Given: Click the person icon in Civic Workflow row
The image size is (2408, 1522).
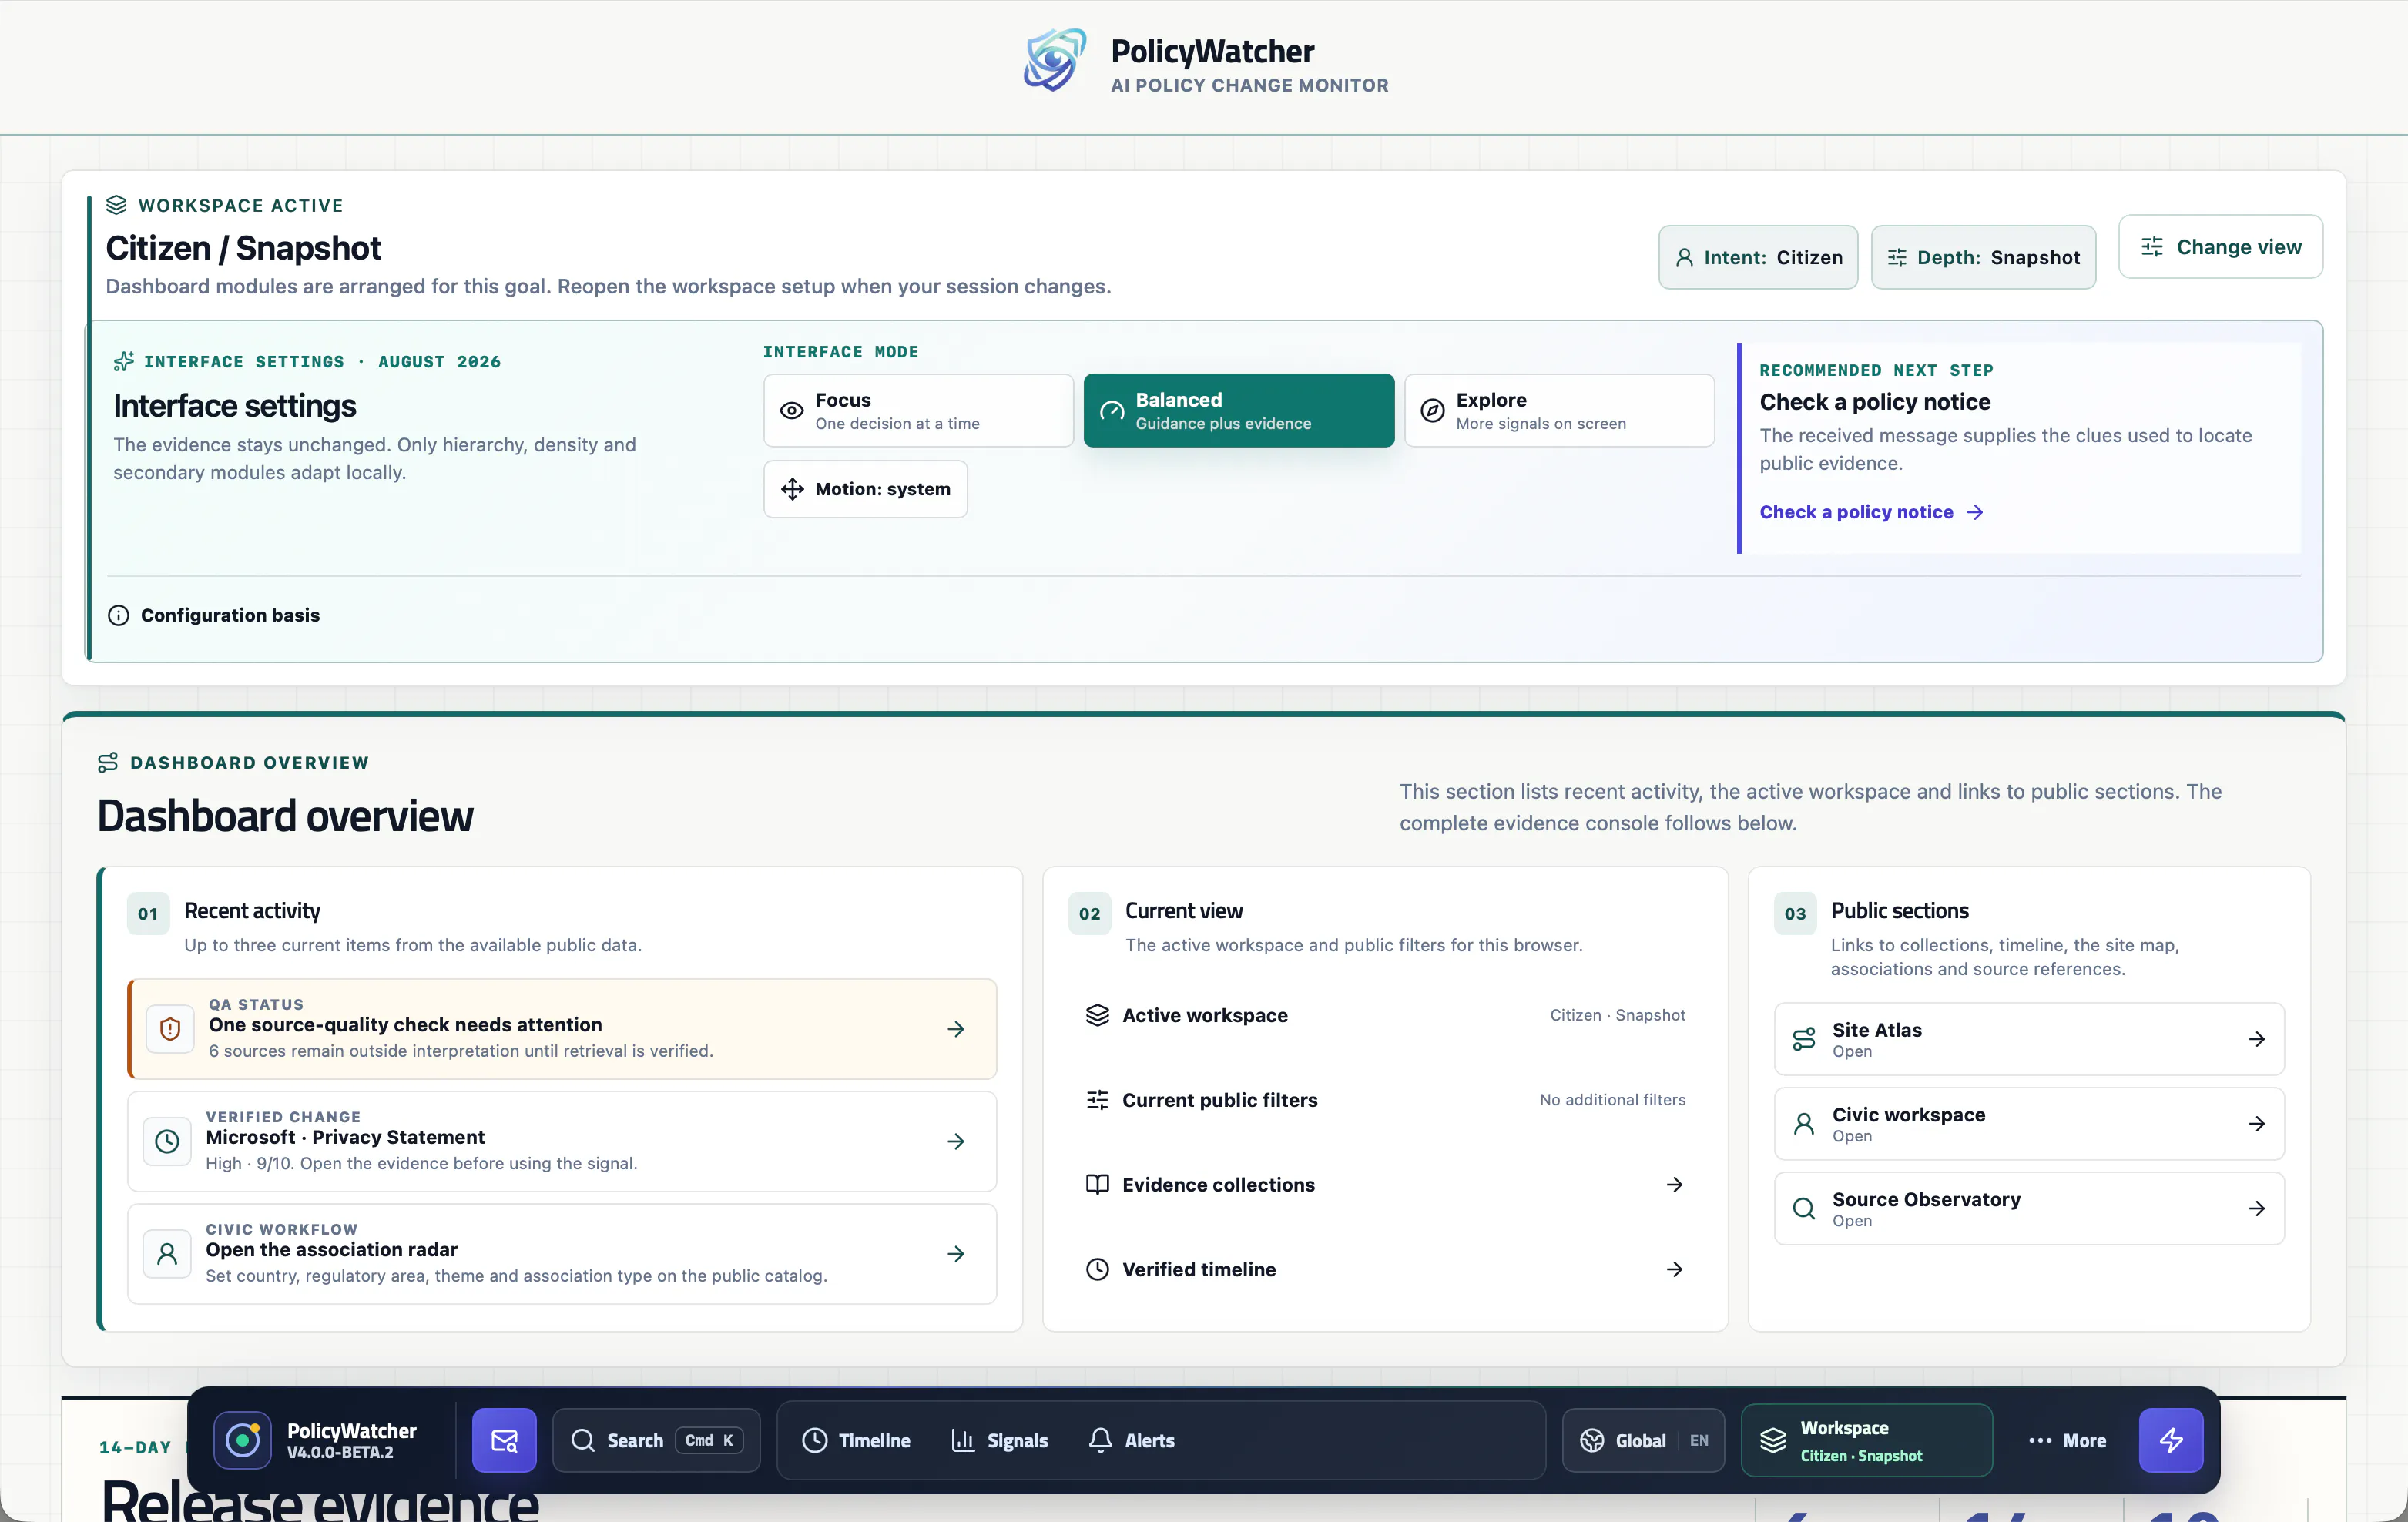Looking at the screenshot, I should pos(167,1253).
